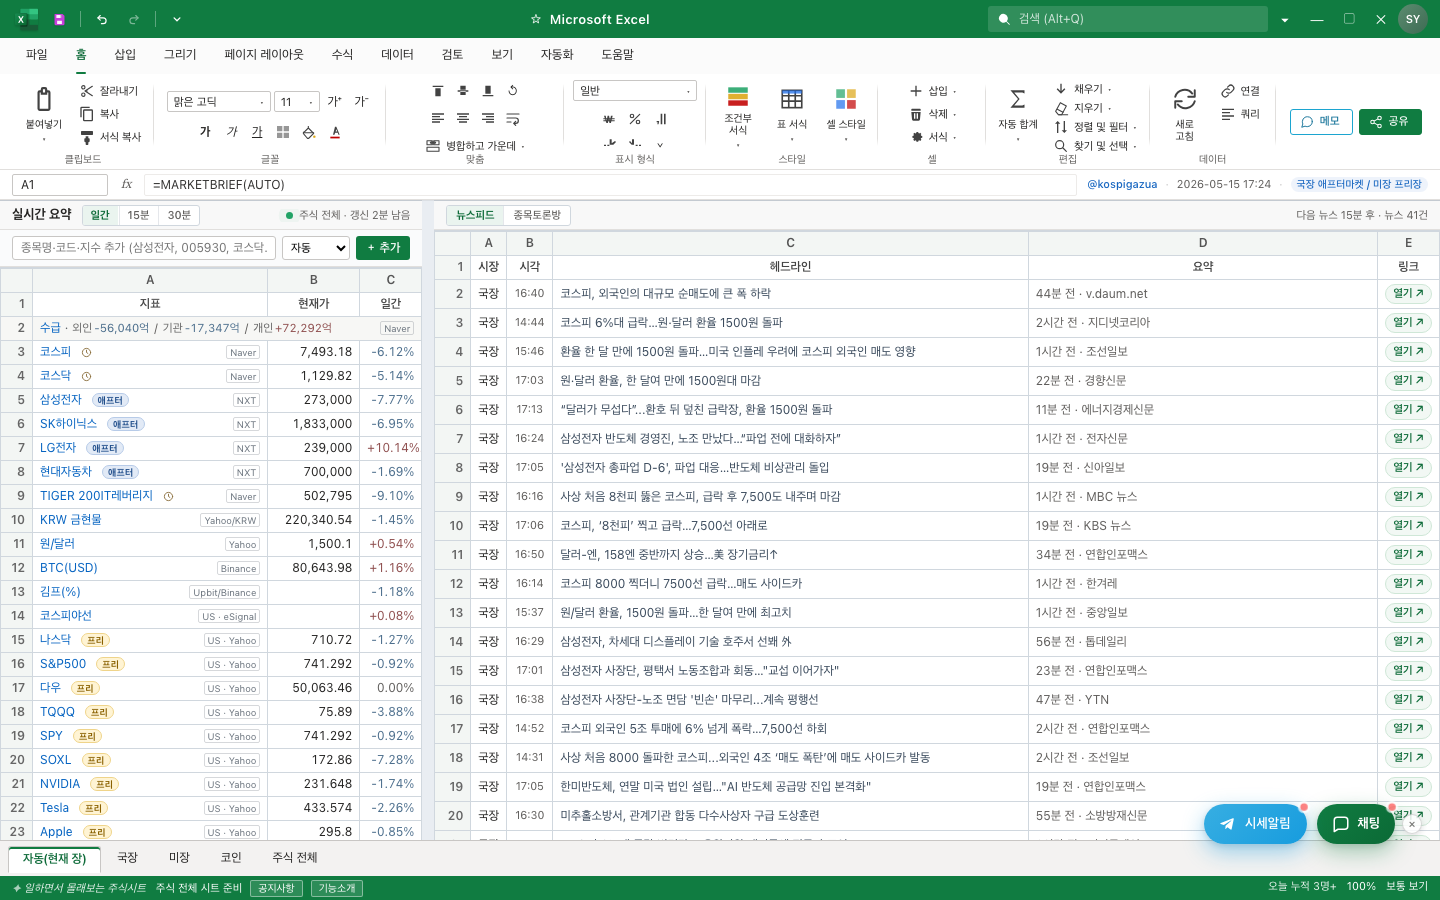Click the Refresh (새로 고침) icon

[1185, 99]
